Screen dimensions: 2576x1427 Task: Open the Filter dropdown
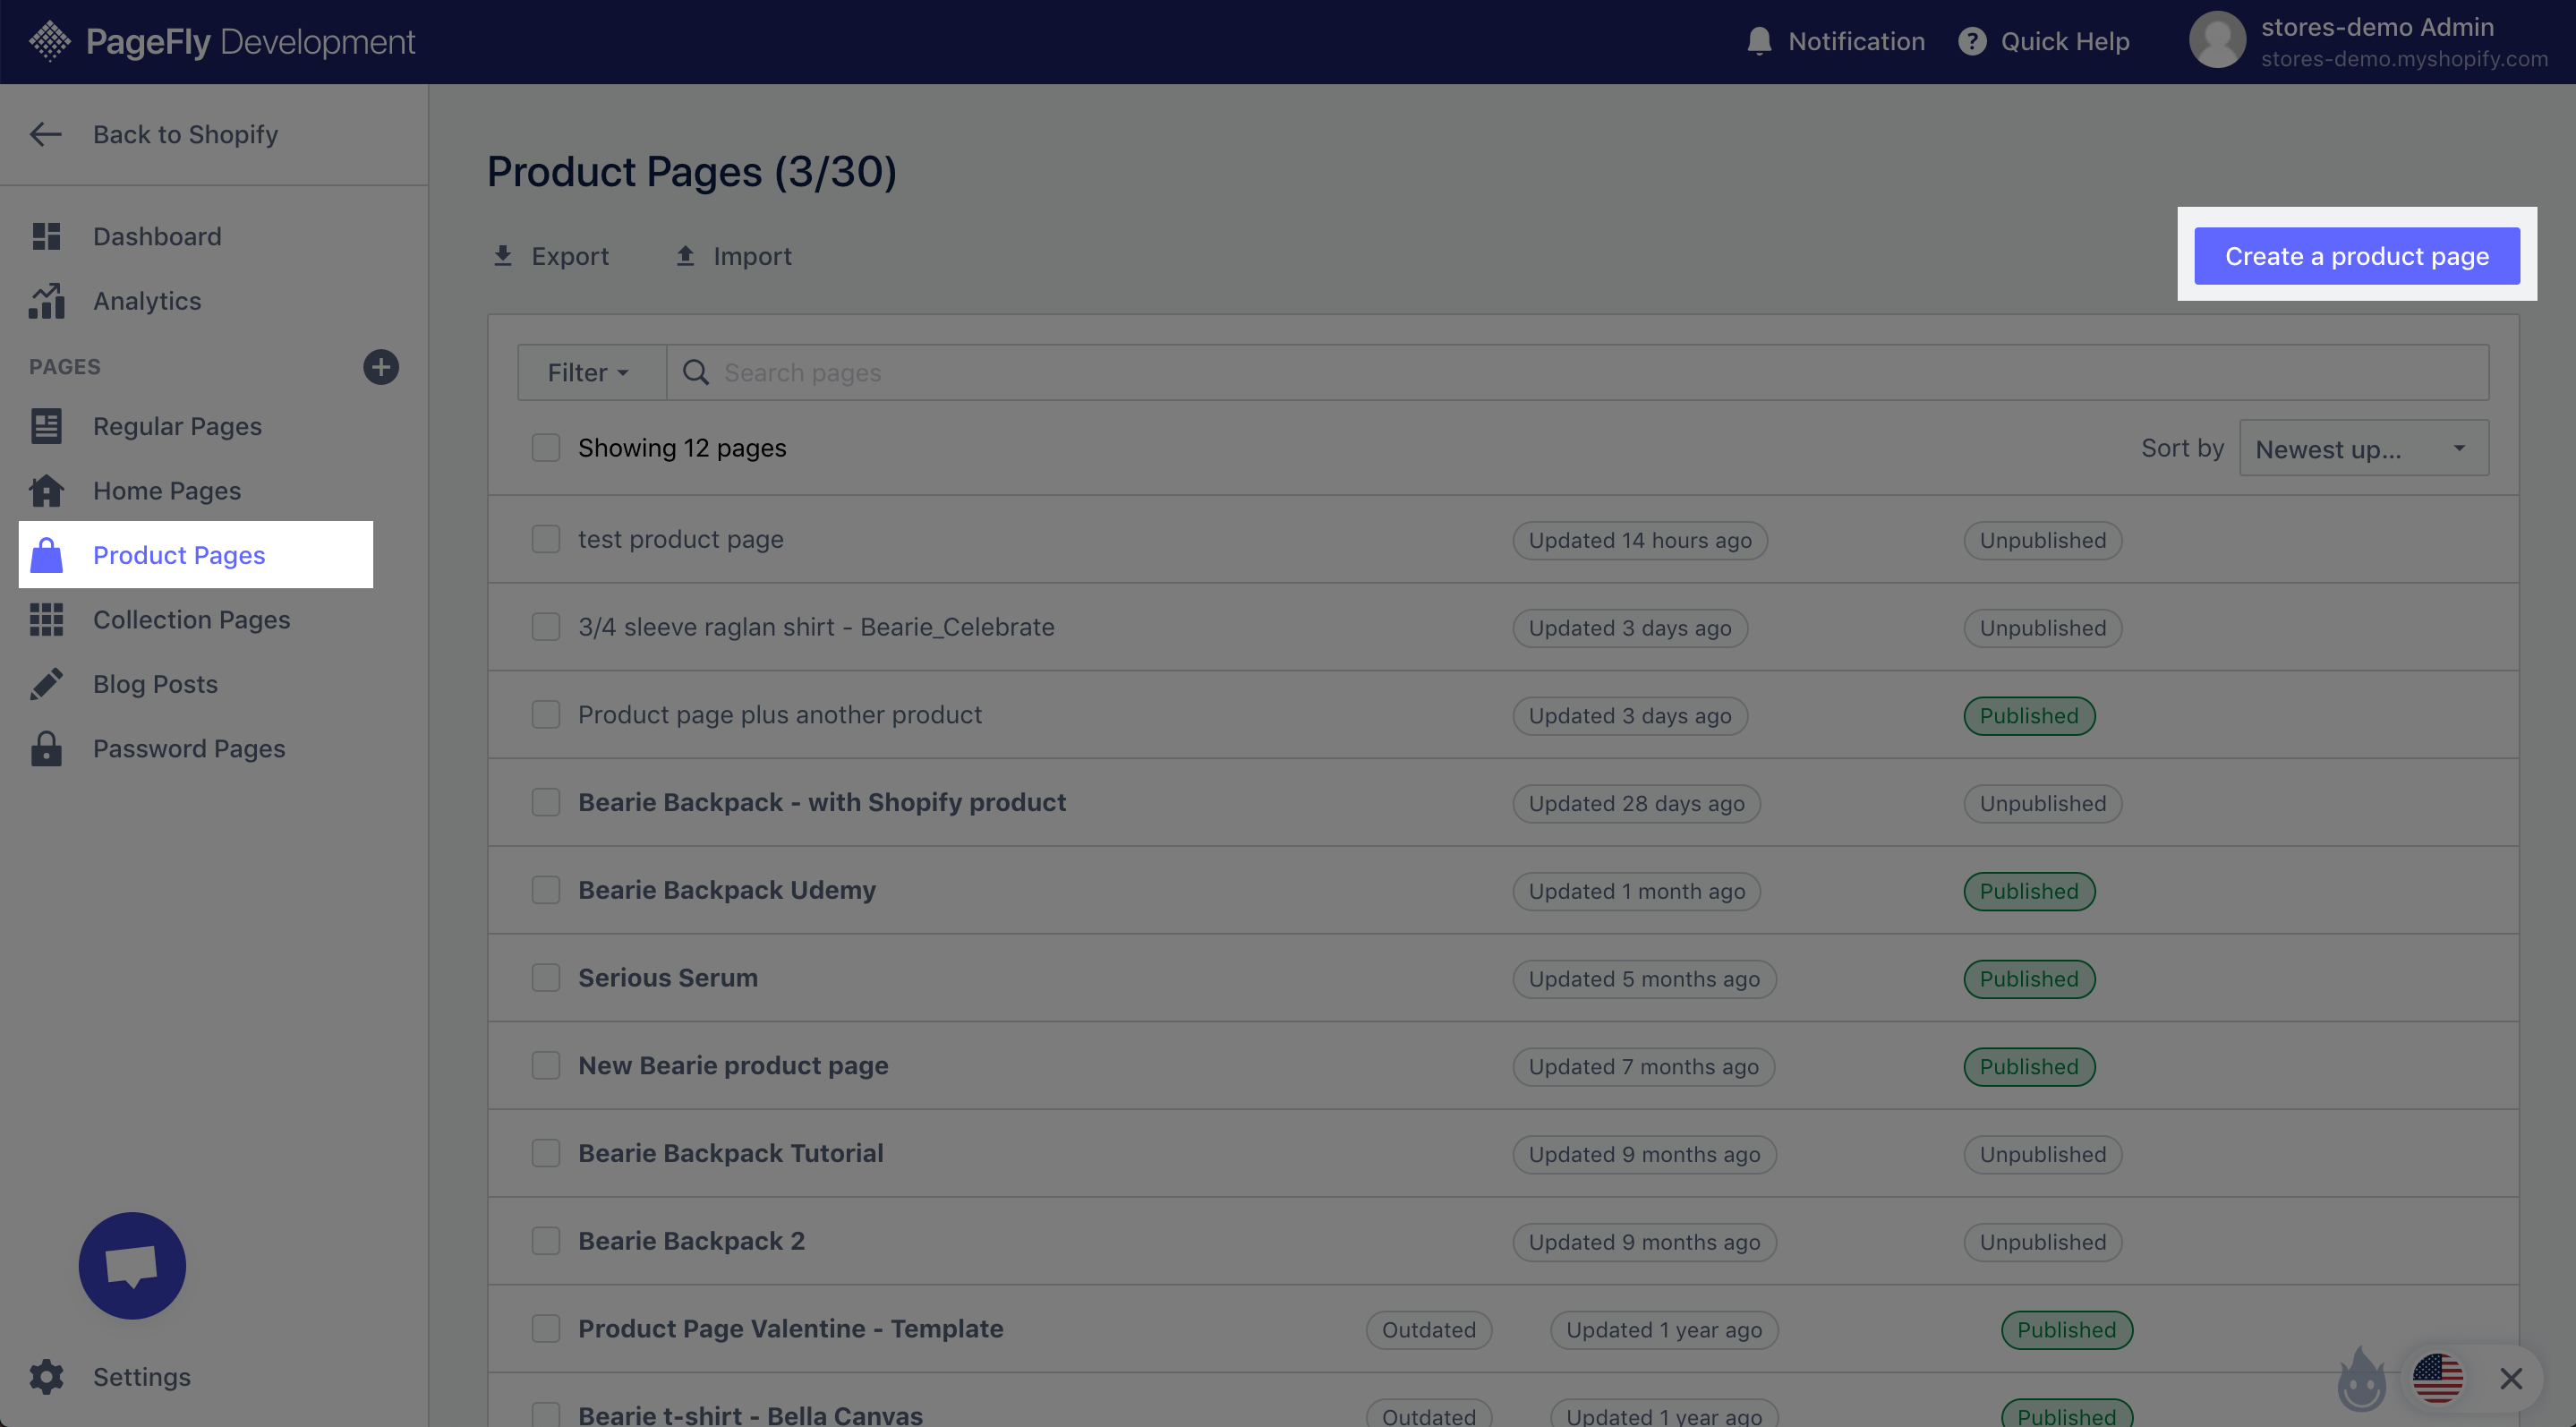pyautogui.click(x=591, y=372)
